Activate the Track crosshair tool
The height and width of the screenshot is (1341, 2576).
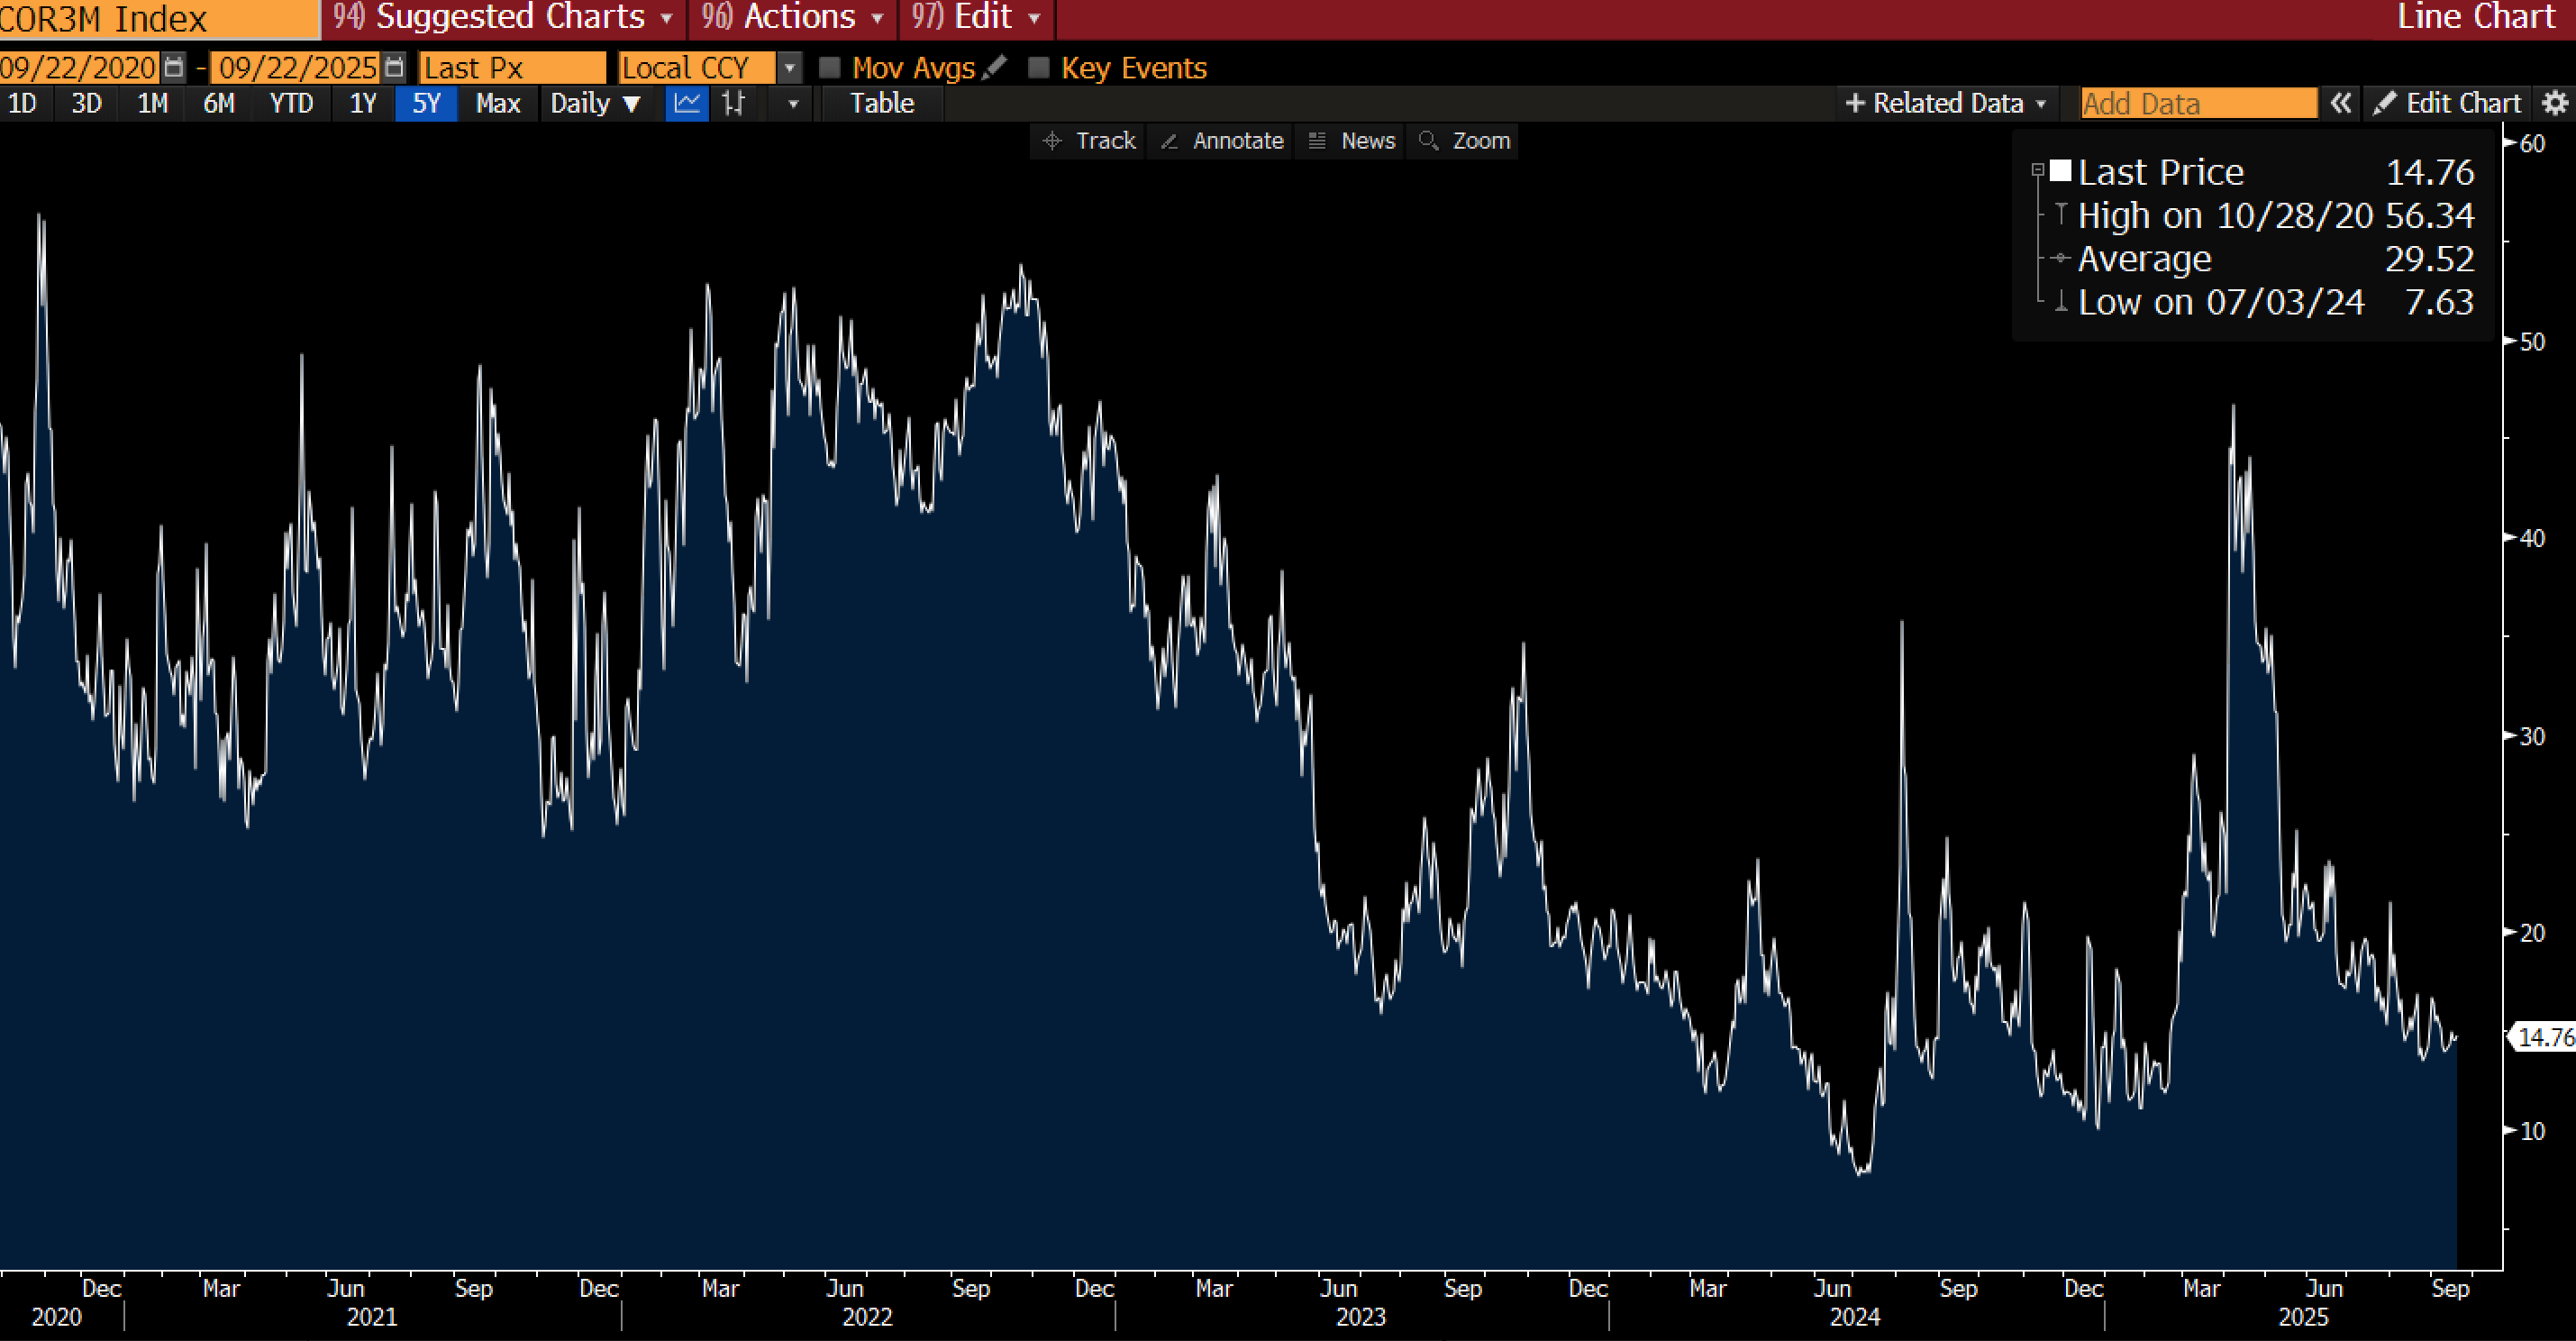(x=1088, y=141)
